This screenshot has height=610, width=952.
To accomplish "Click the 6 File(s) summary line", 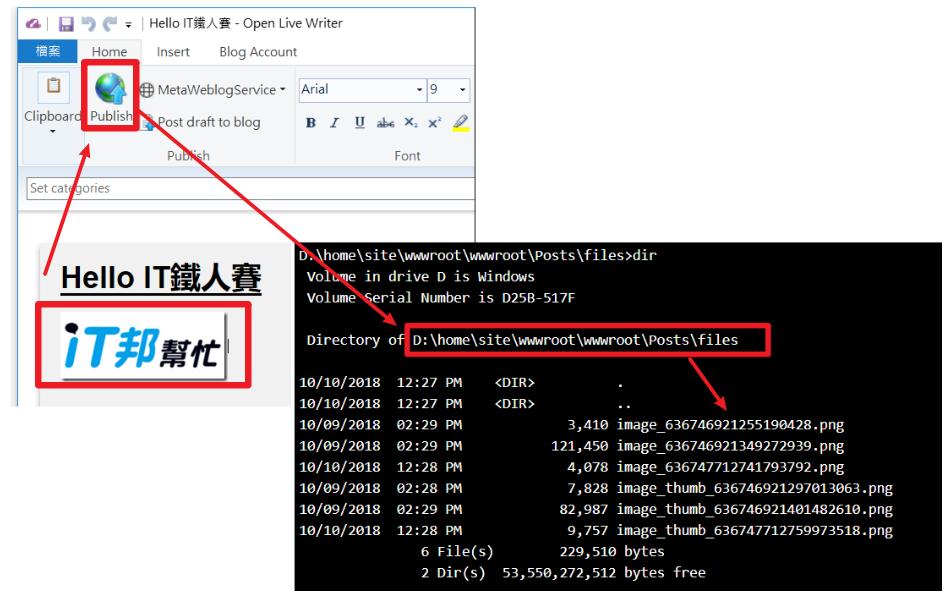I will 543,552.
